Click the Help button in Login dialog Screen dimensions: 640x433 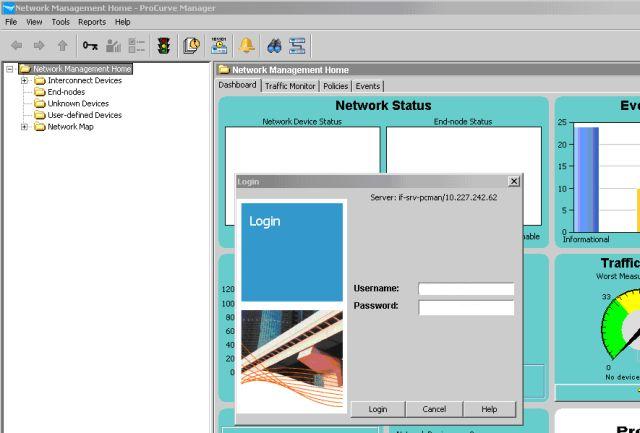(489, 409)
